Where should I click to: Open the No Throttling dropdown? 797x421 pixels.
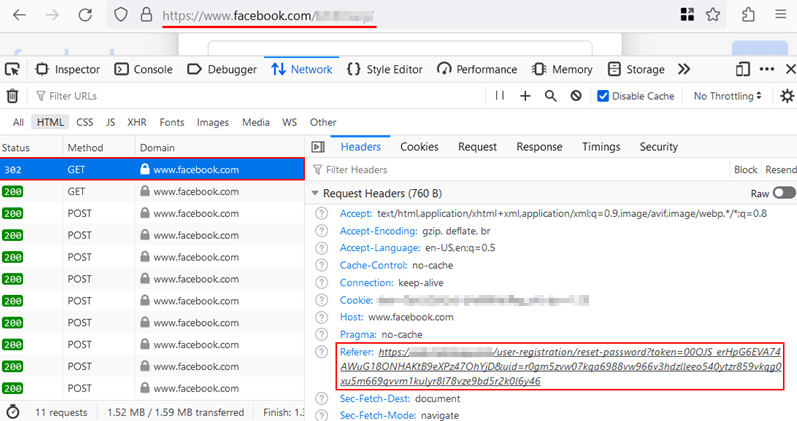(727, 96)
